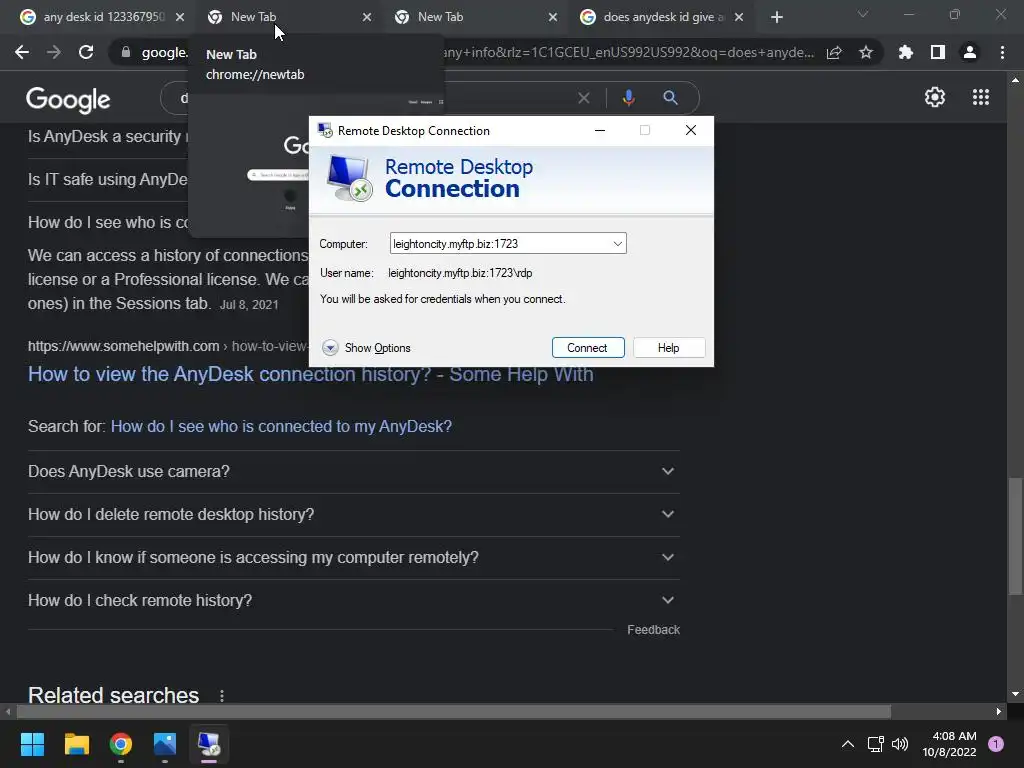1024x768 pixels.
Task: Click the padlock site info icon
Action: [126, 52]
